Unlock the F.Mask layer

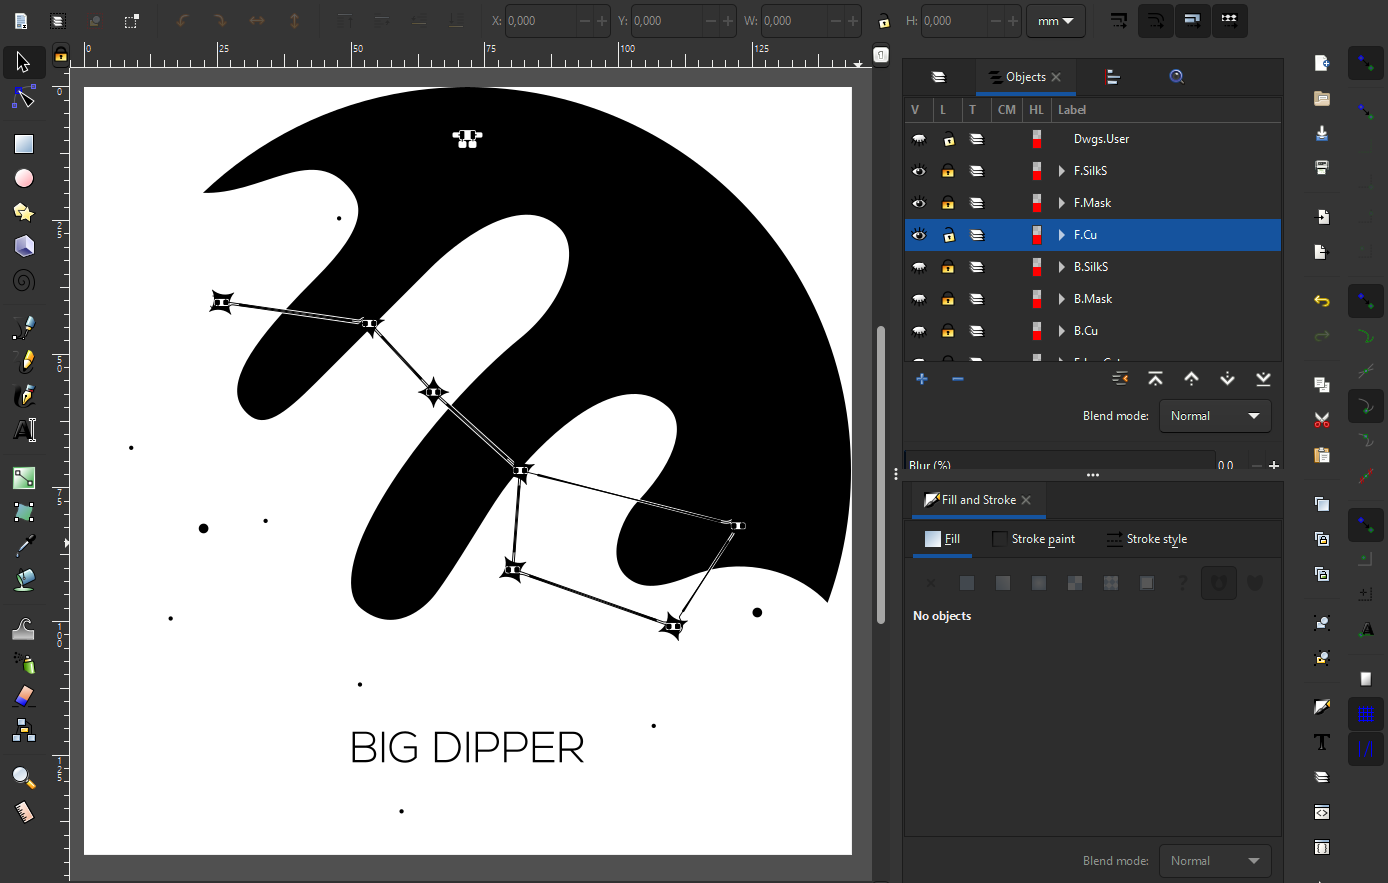click(x=947, y=203)
